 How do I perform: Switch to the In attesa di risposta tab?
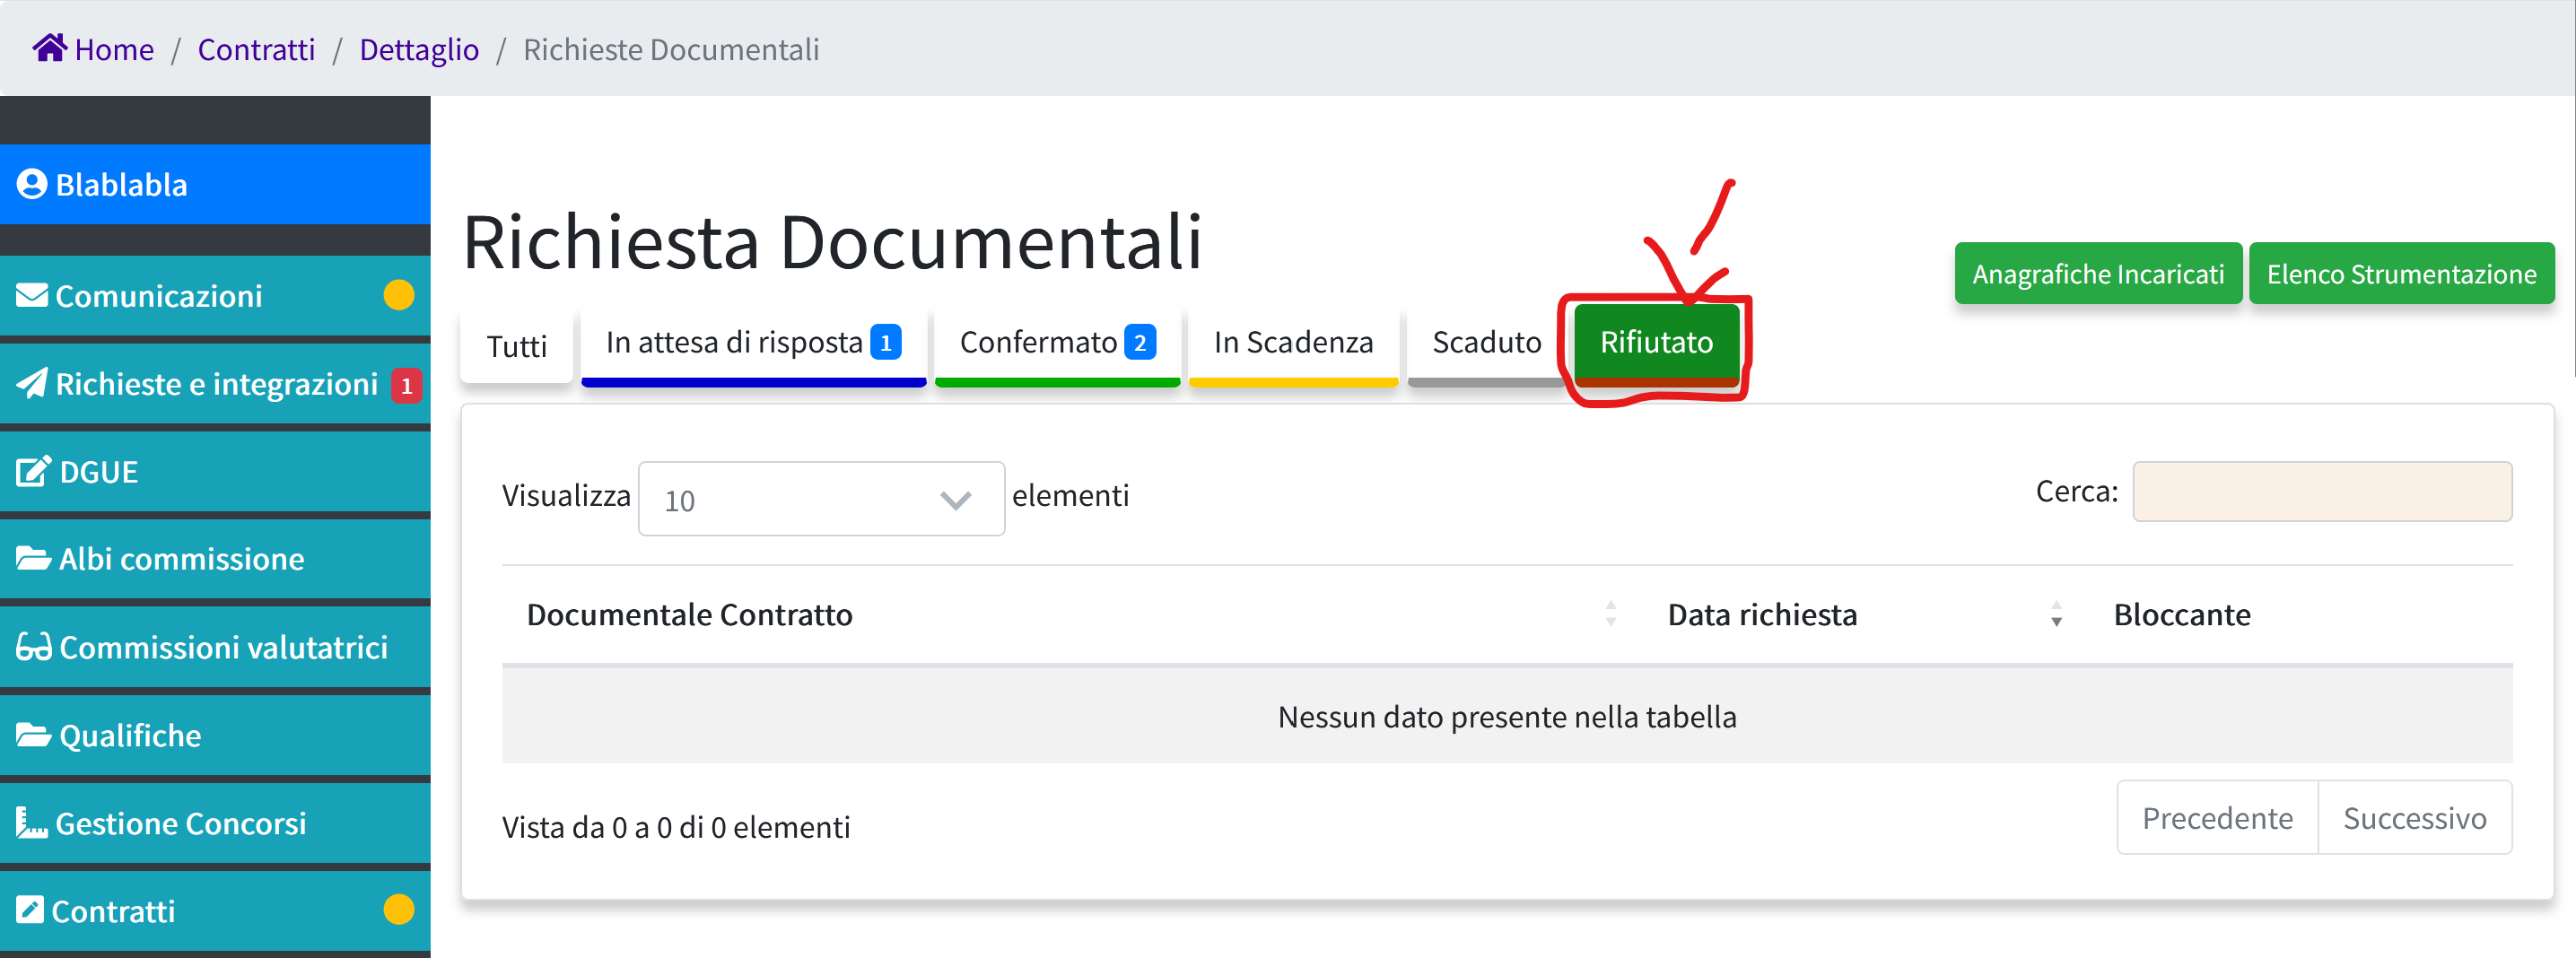click(x=752, y=343)
